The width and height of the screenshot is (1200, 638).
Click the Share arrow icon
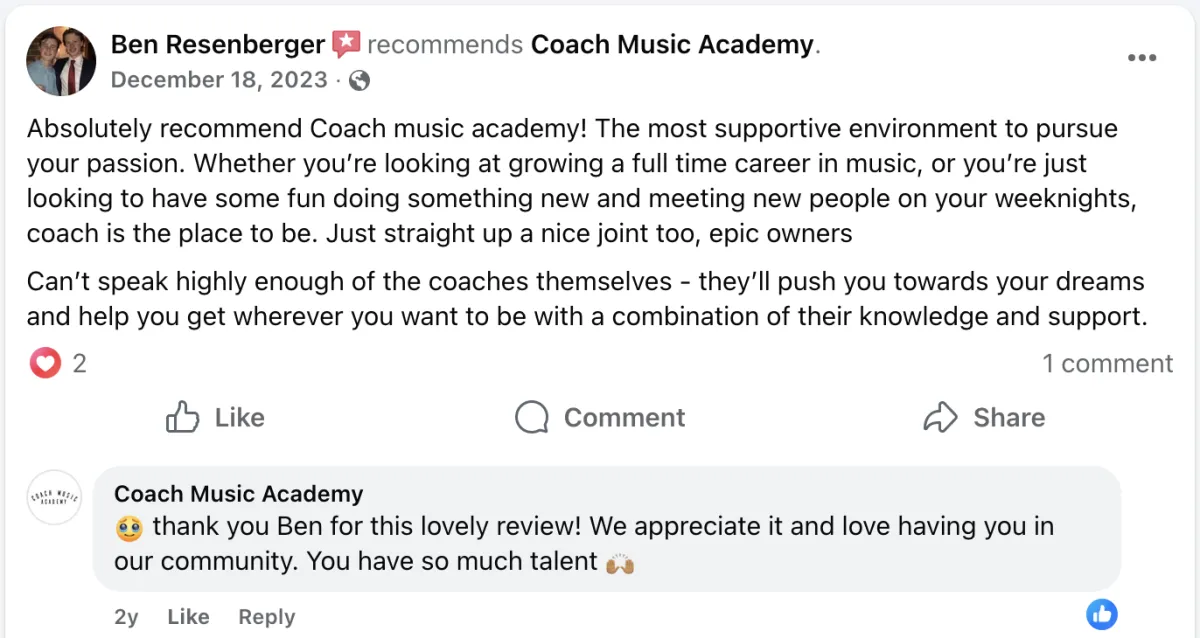click(941, 417)
